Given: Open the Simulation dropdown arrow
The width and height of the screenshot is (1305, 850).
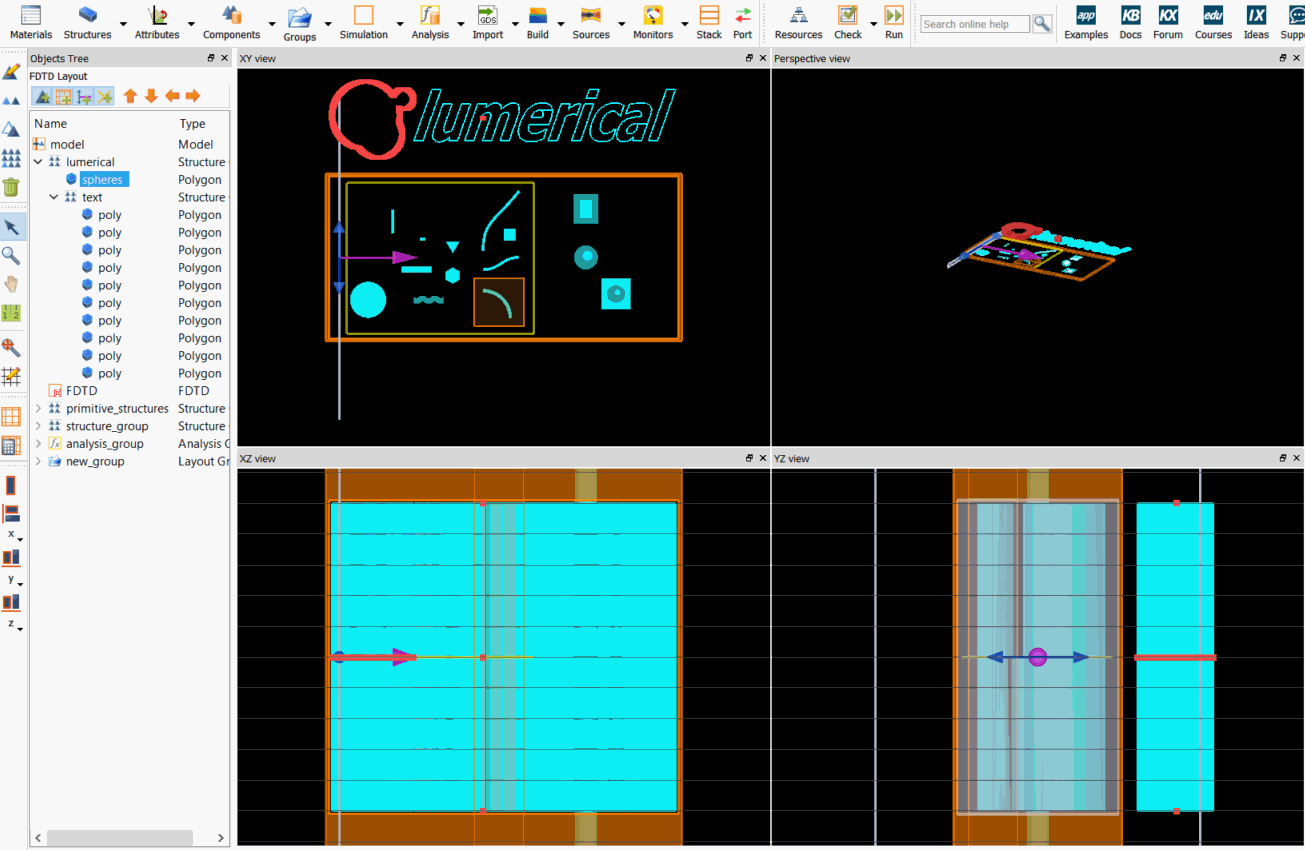Looking at the screenshot, I should coord(399,23).
